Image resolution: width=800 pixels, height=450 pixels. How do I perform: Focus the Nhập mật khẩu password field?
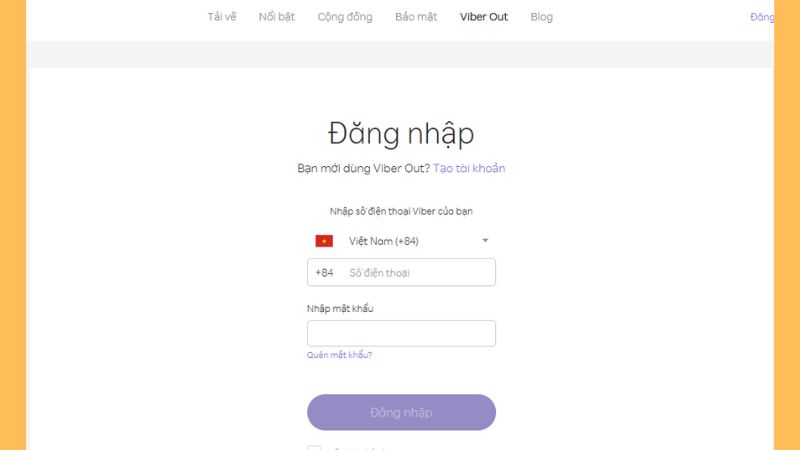click(x=401, y=333)
